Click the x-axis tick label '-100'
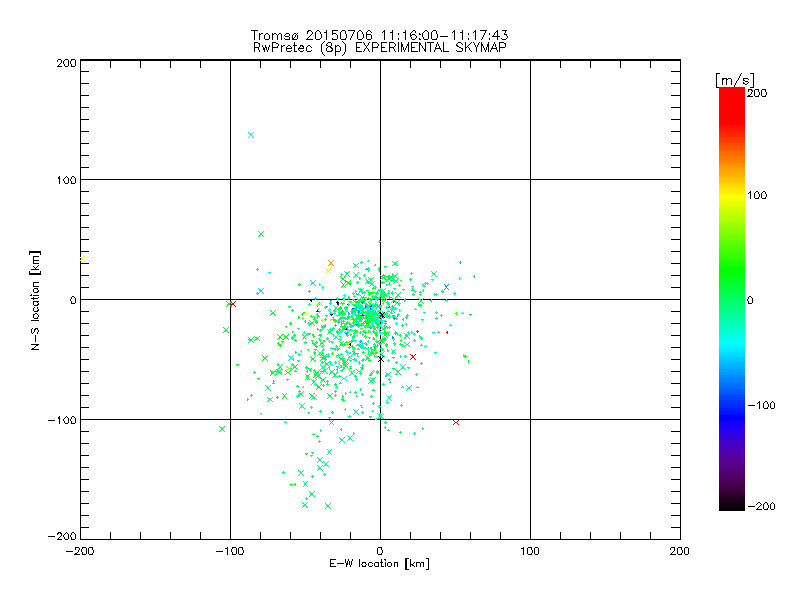 (230, 552)
